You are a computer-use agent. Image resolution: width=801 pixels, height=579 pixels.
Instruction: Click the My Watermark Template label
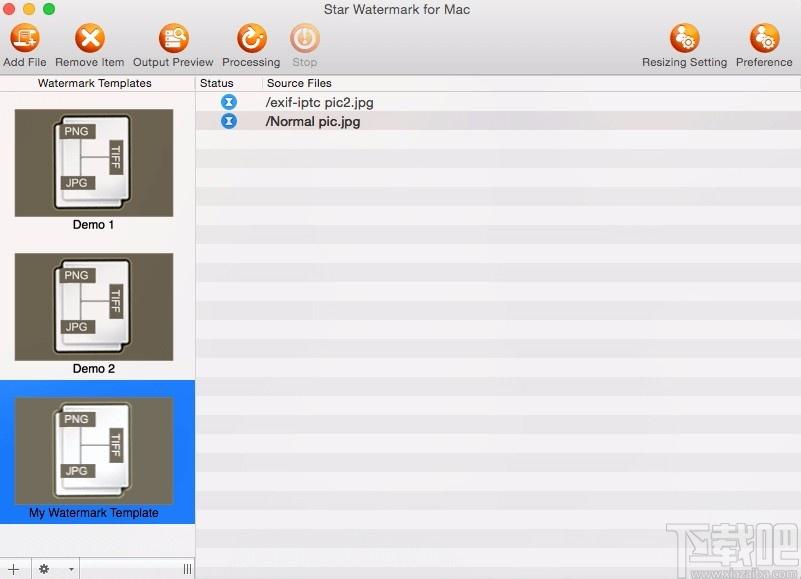[93, 513]
